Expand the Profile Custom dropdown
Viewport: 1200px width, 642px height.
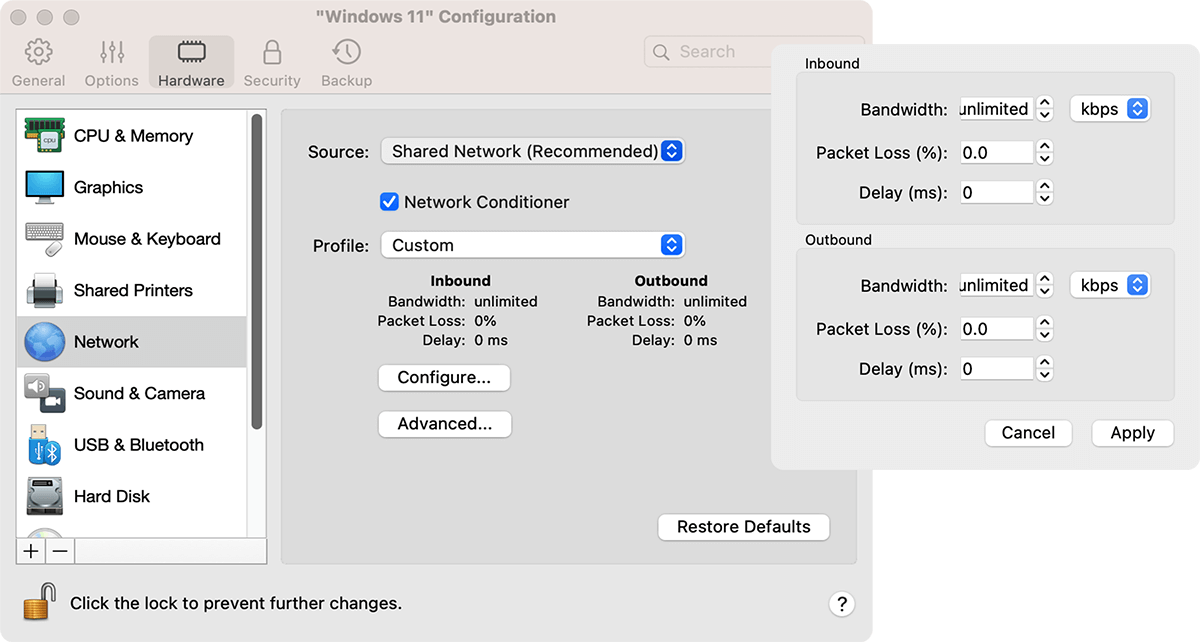tap(532, 245)
